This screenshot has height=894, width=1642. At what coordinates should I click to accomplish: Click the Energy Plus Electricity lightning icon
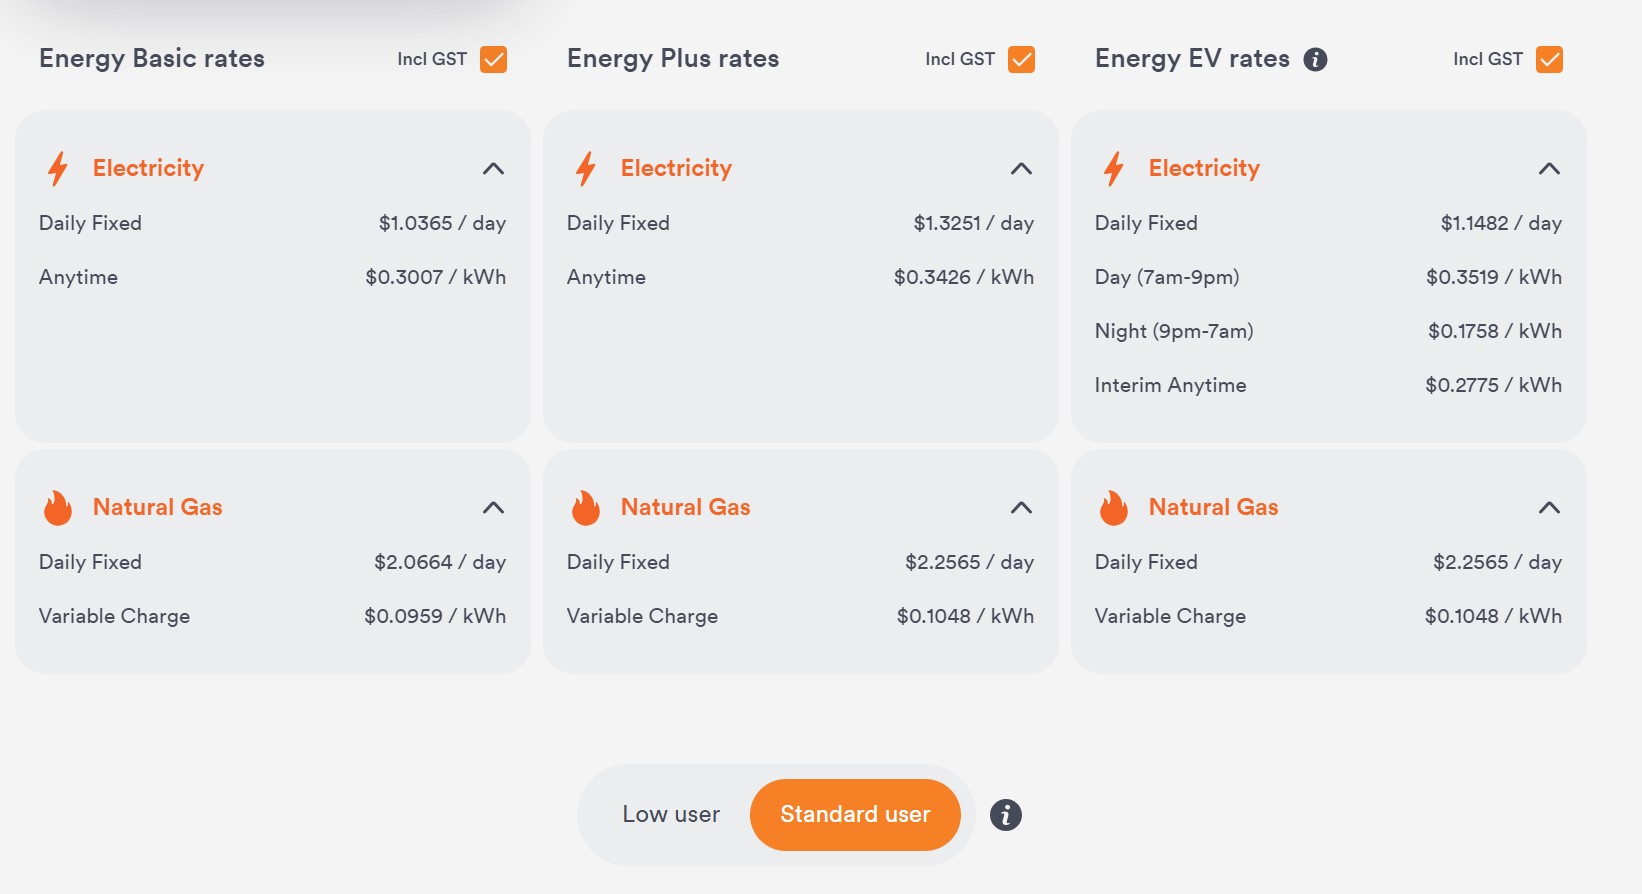586,168
